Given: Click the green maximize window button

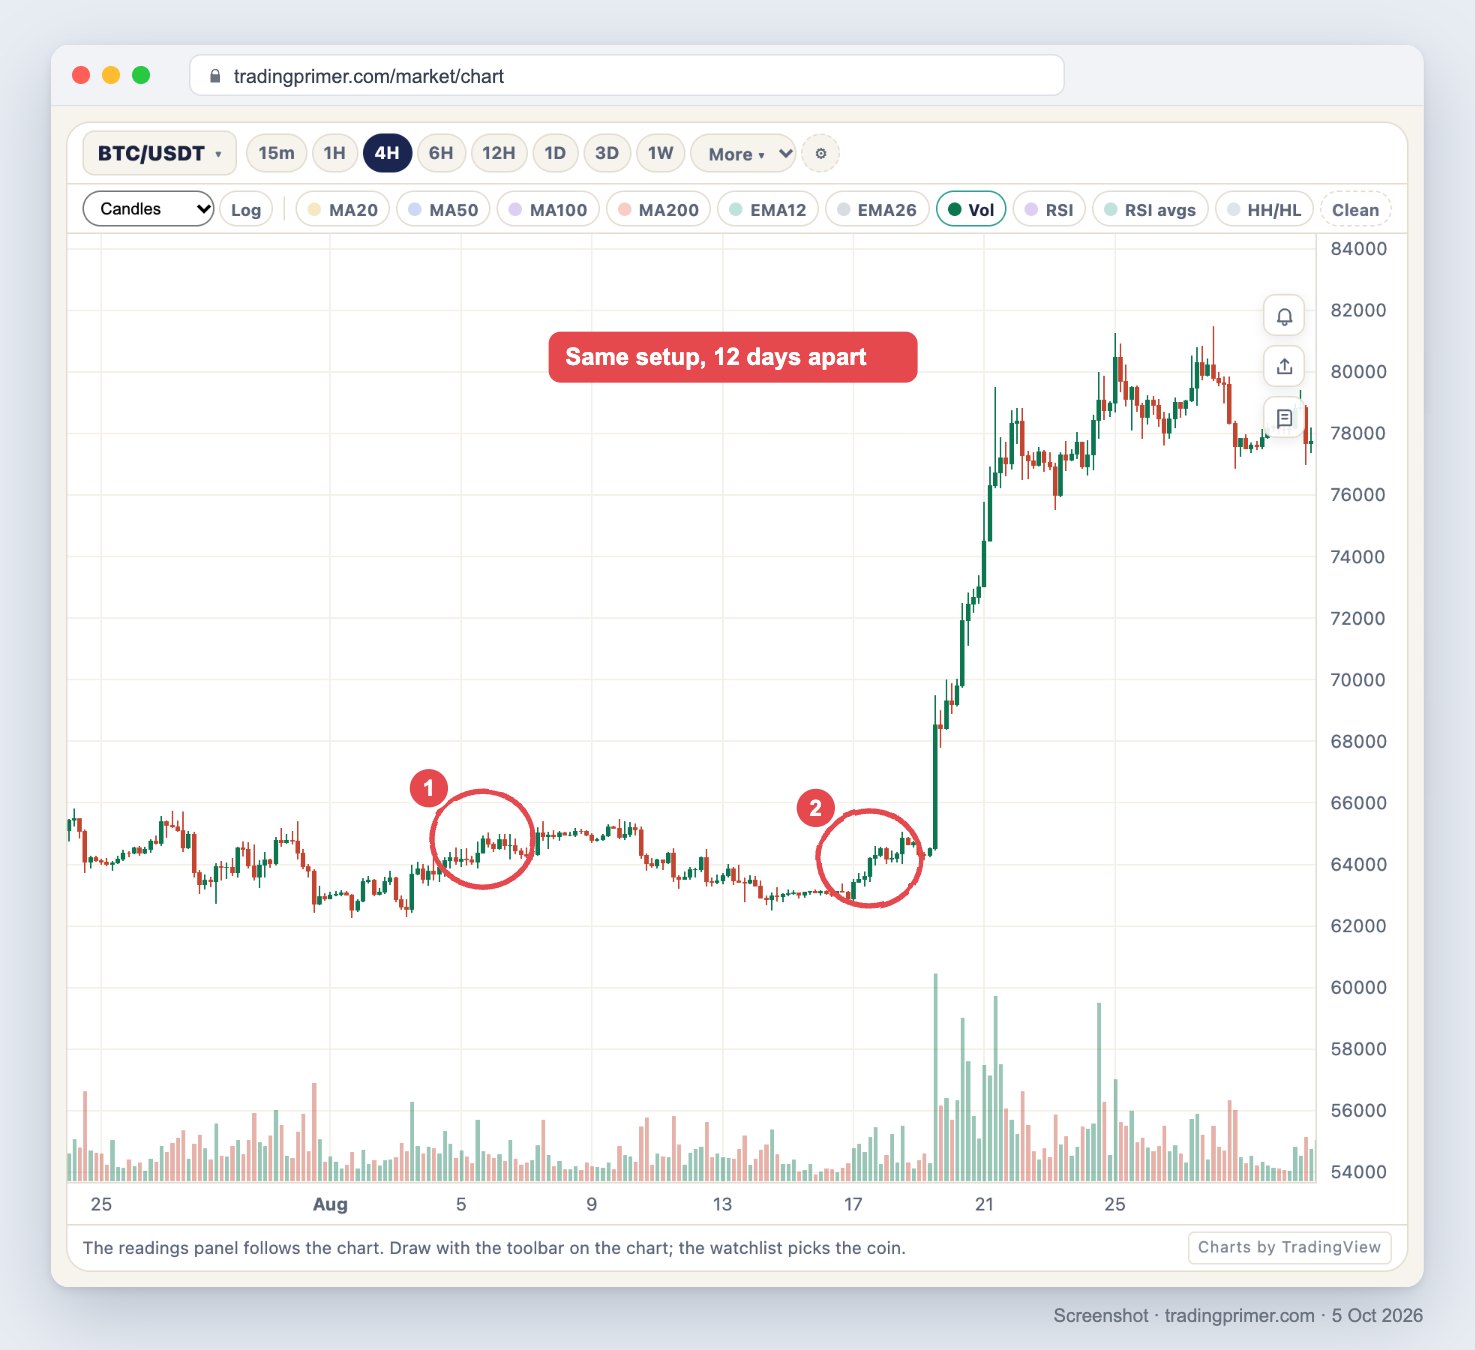Looking at the screenshot, I should [141, 75].
